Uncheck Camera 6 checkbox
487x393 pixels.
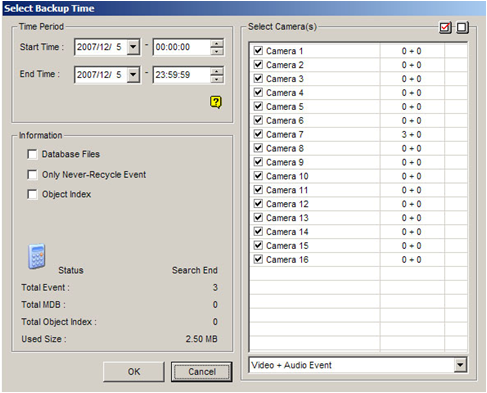(x=258, y=120)
